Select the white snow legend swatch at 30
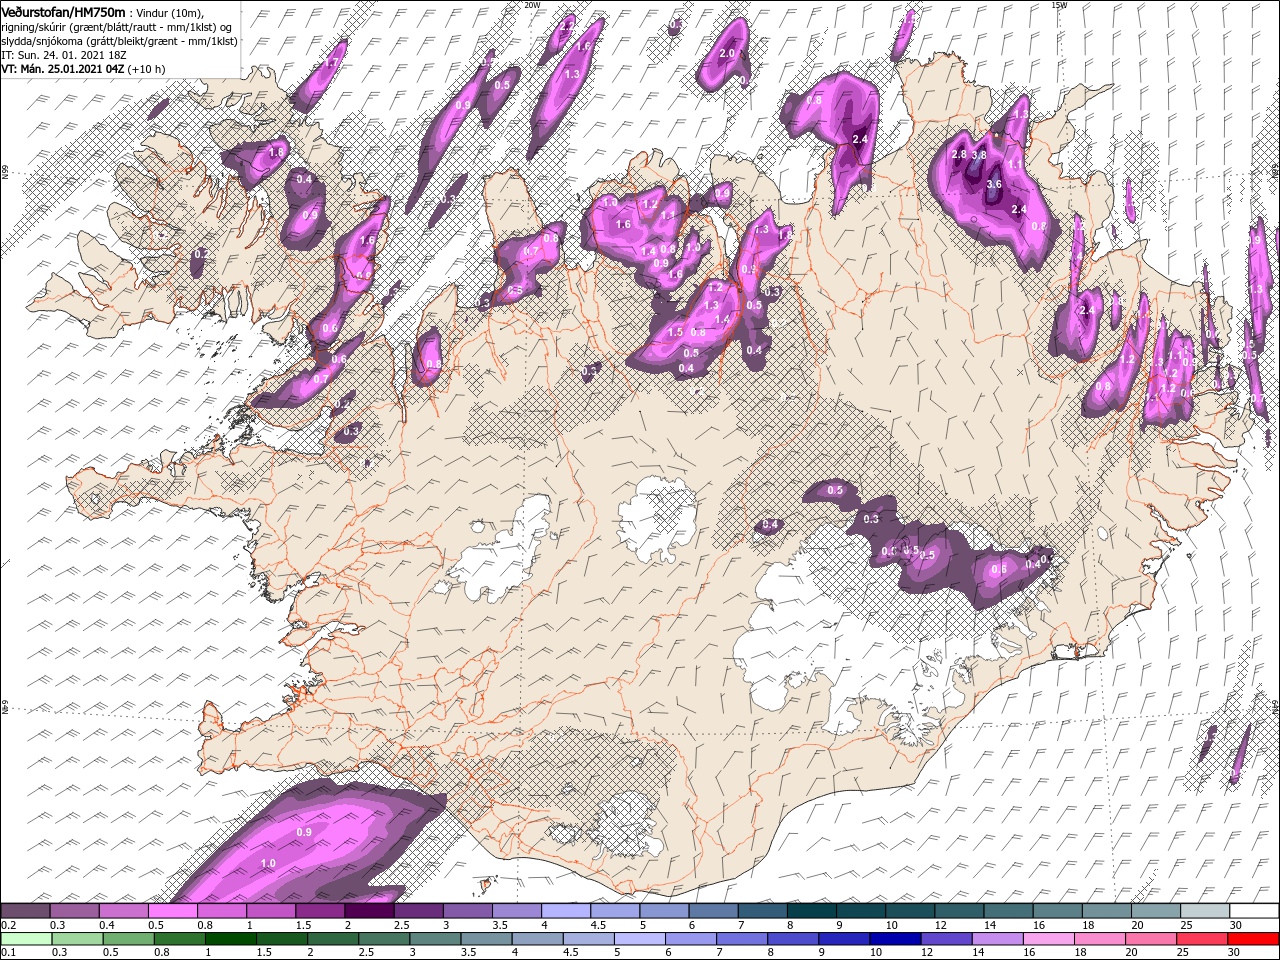This screenshot has width=1280, height=960. [x=1254, y=910]
